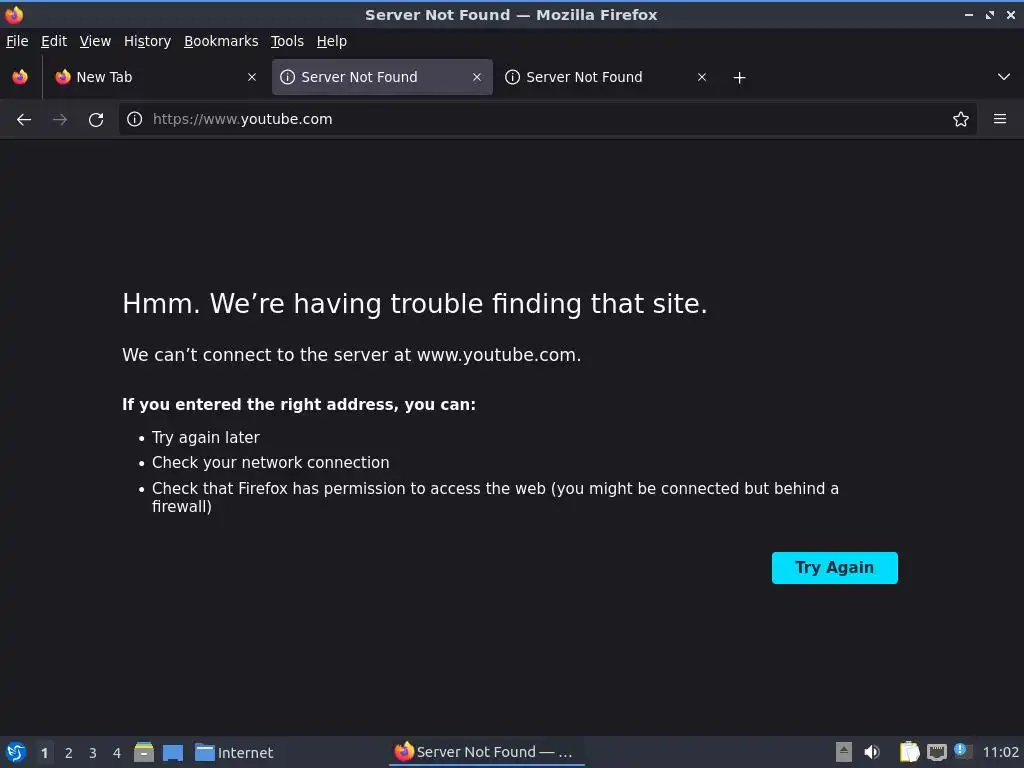Switch to workspace 1
Image resolution: width=1024 pixels, height=768 pixels.
point(44,753)
